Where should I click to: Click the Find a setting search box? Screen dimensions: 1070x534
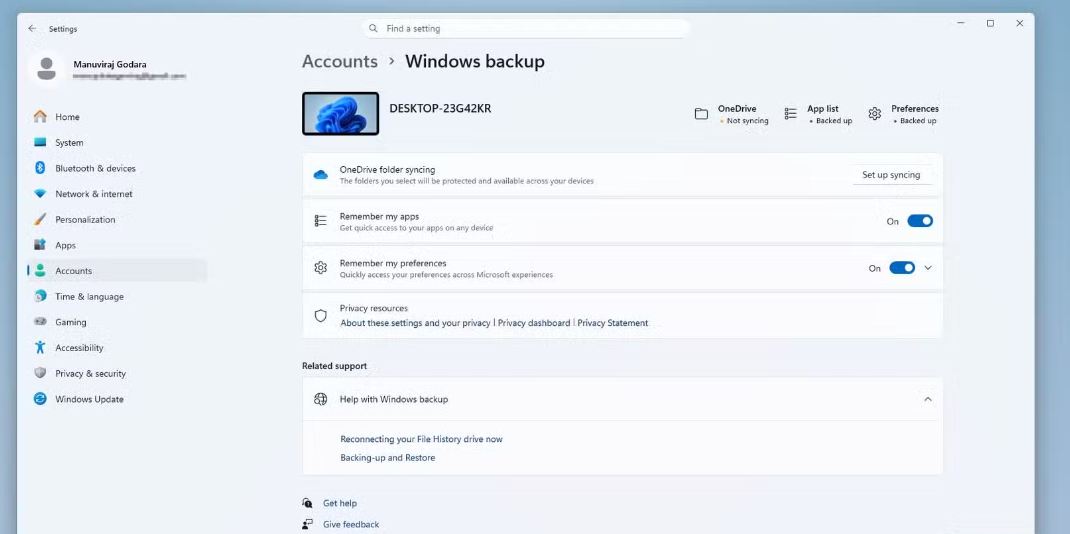[525, 29]
